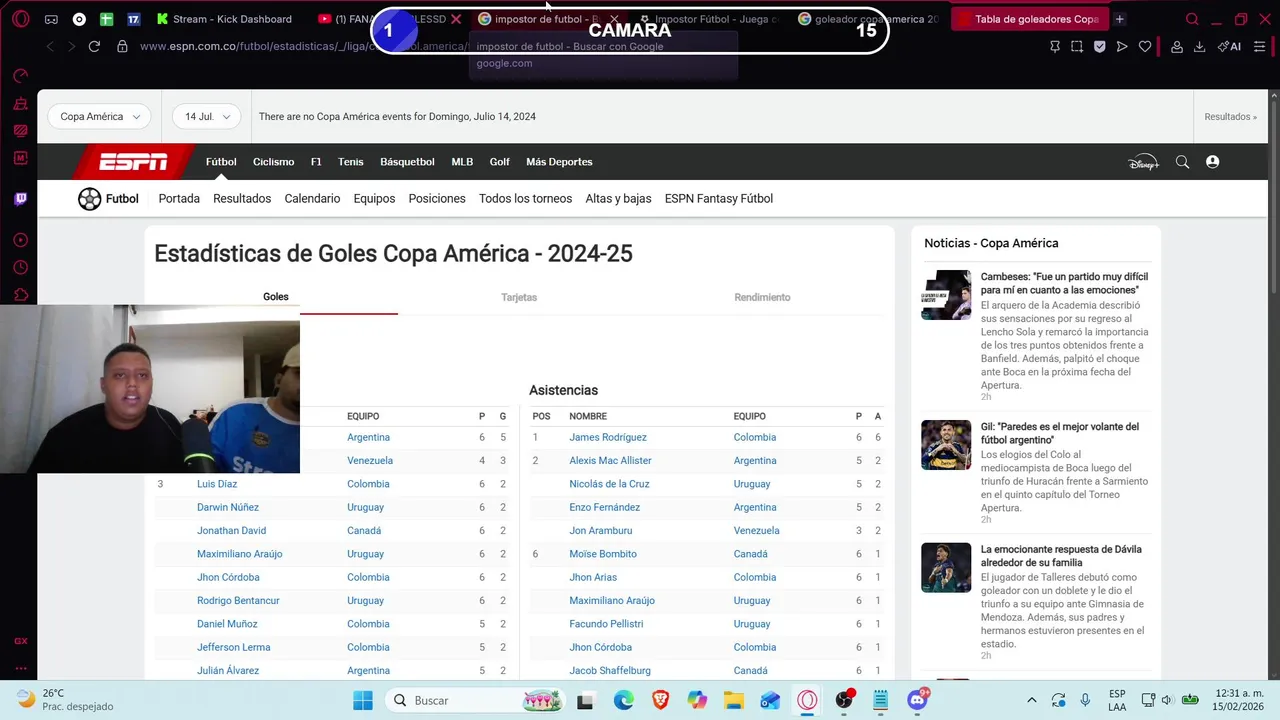The image size is (1280, 720).
Task: Open clock and date in system tray
Action: tap(1239, 700)
